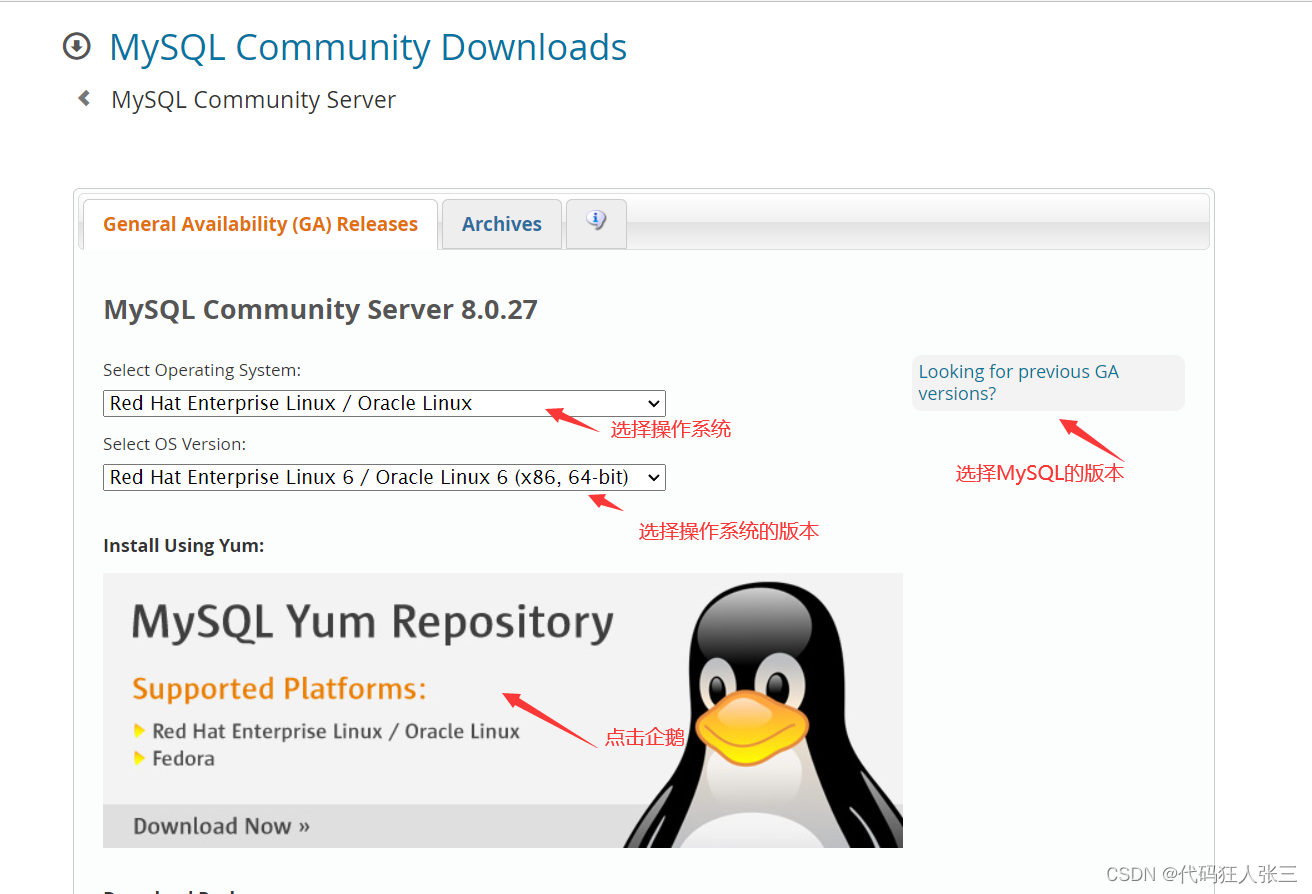
Task: Click Download Now on Yum banner
Action: coord(221,826)
